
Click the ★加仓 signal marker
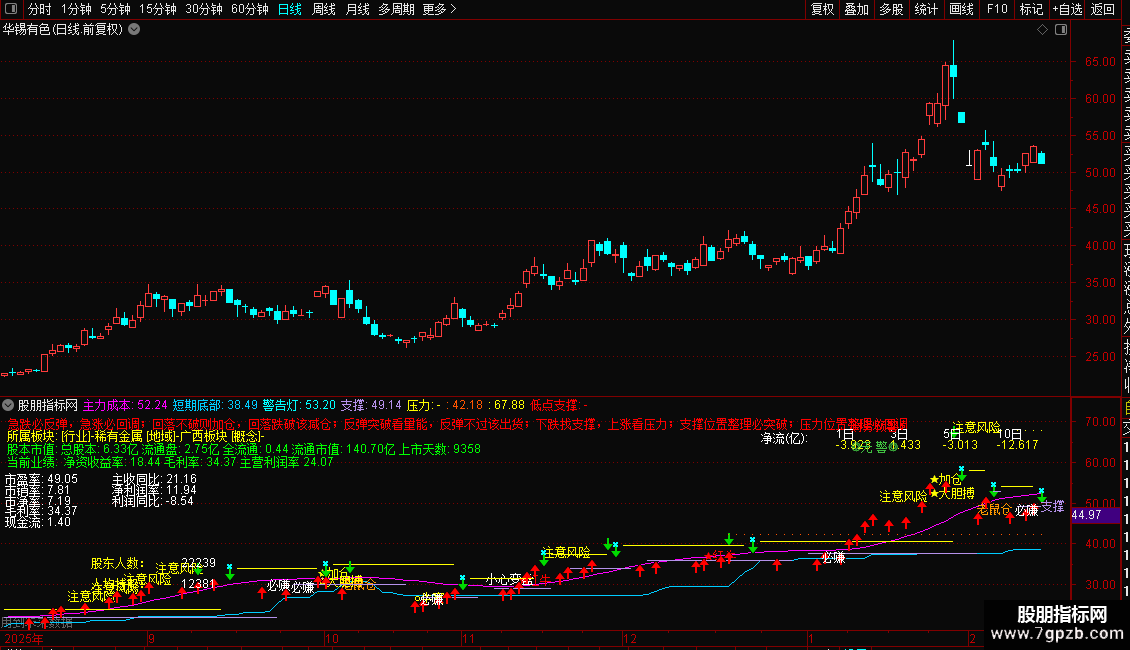point(946,480)
